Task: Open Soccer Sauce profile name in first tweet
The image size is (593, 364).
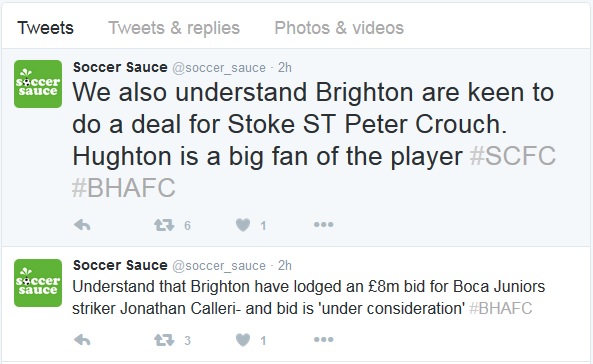Action: 120,67
